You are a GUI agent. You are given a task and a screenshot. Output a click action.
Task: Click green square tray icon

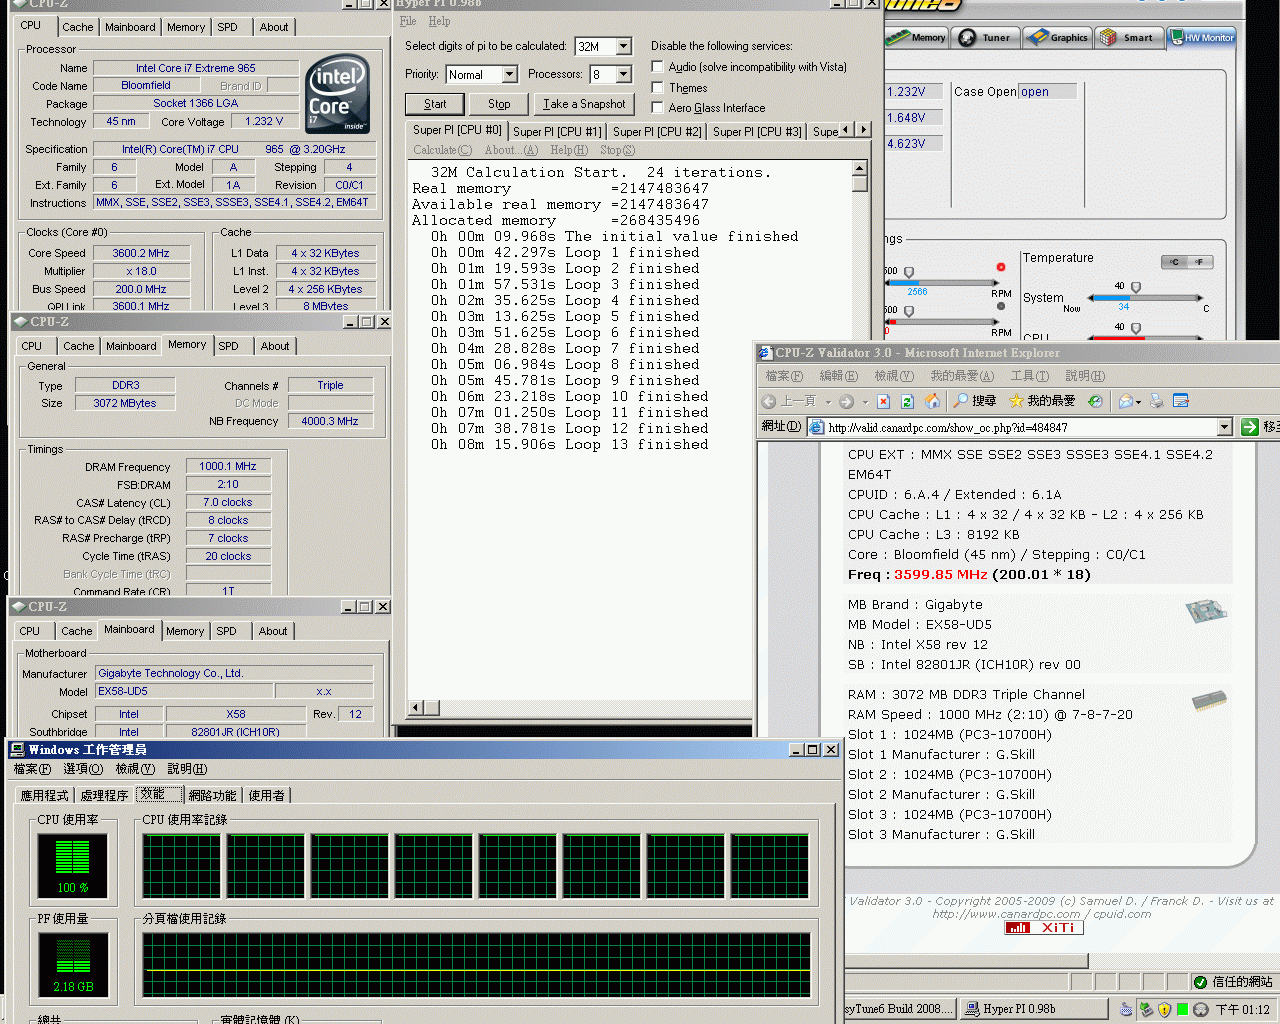pyautogui.click(x=1182, y=1010)
